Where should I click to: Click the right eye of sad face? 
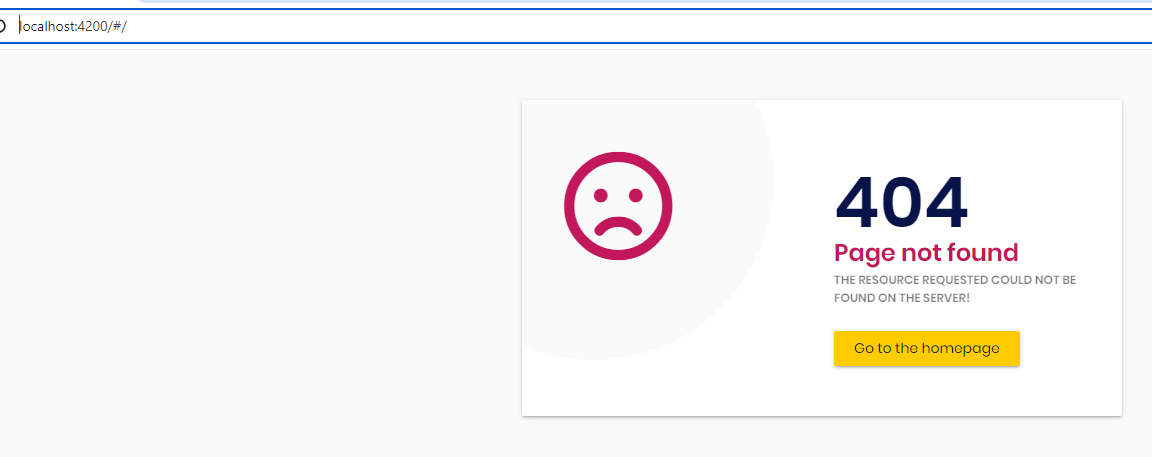point(636,195)
